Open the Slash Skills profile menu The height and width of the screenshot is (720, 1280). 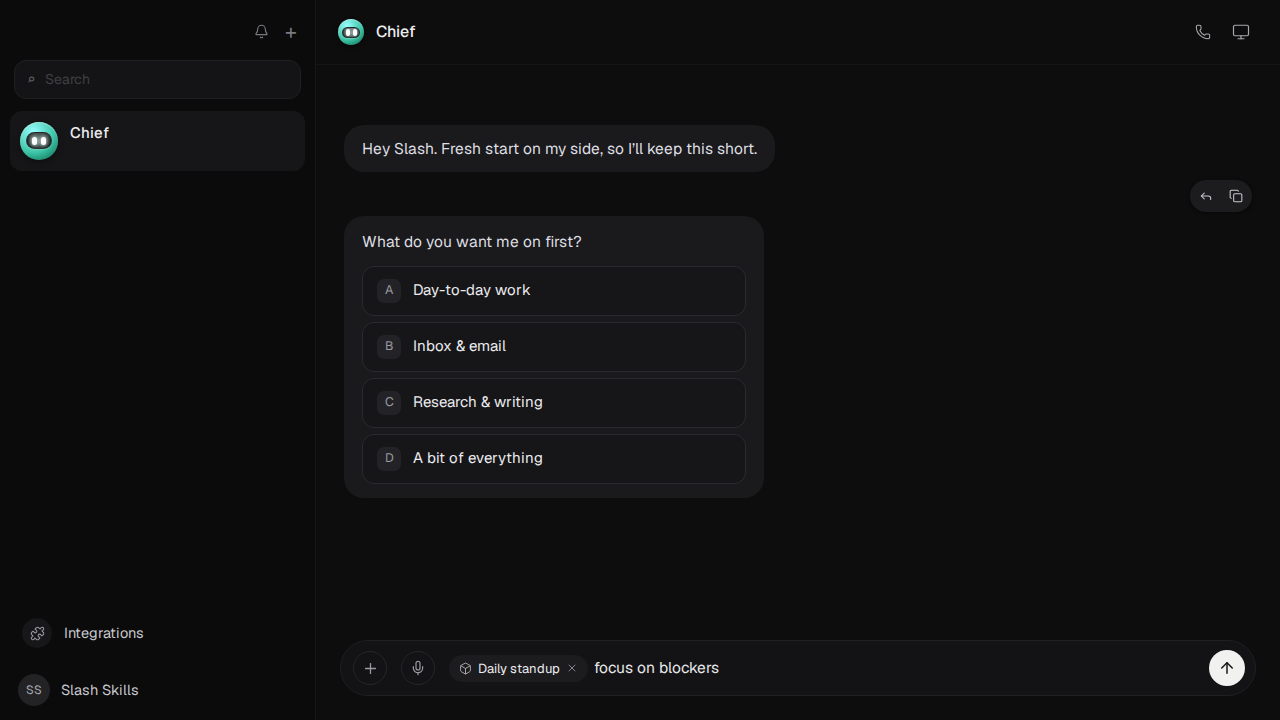pyautogui.click(x=79, y=690)
